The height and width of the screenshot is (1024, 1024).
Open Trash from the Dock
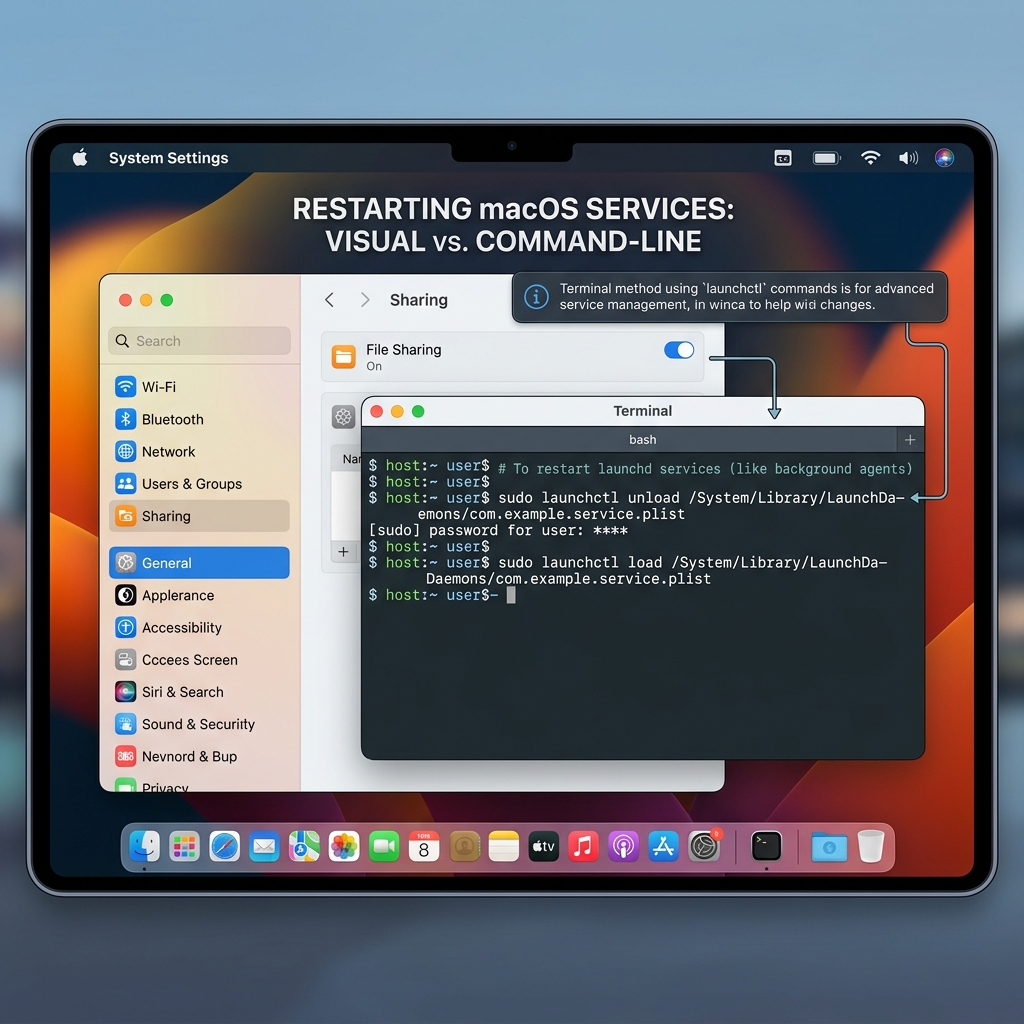871,846
